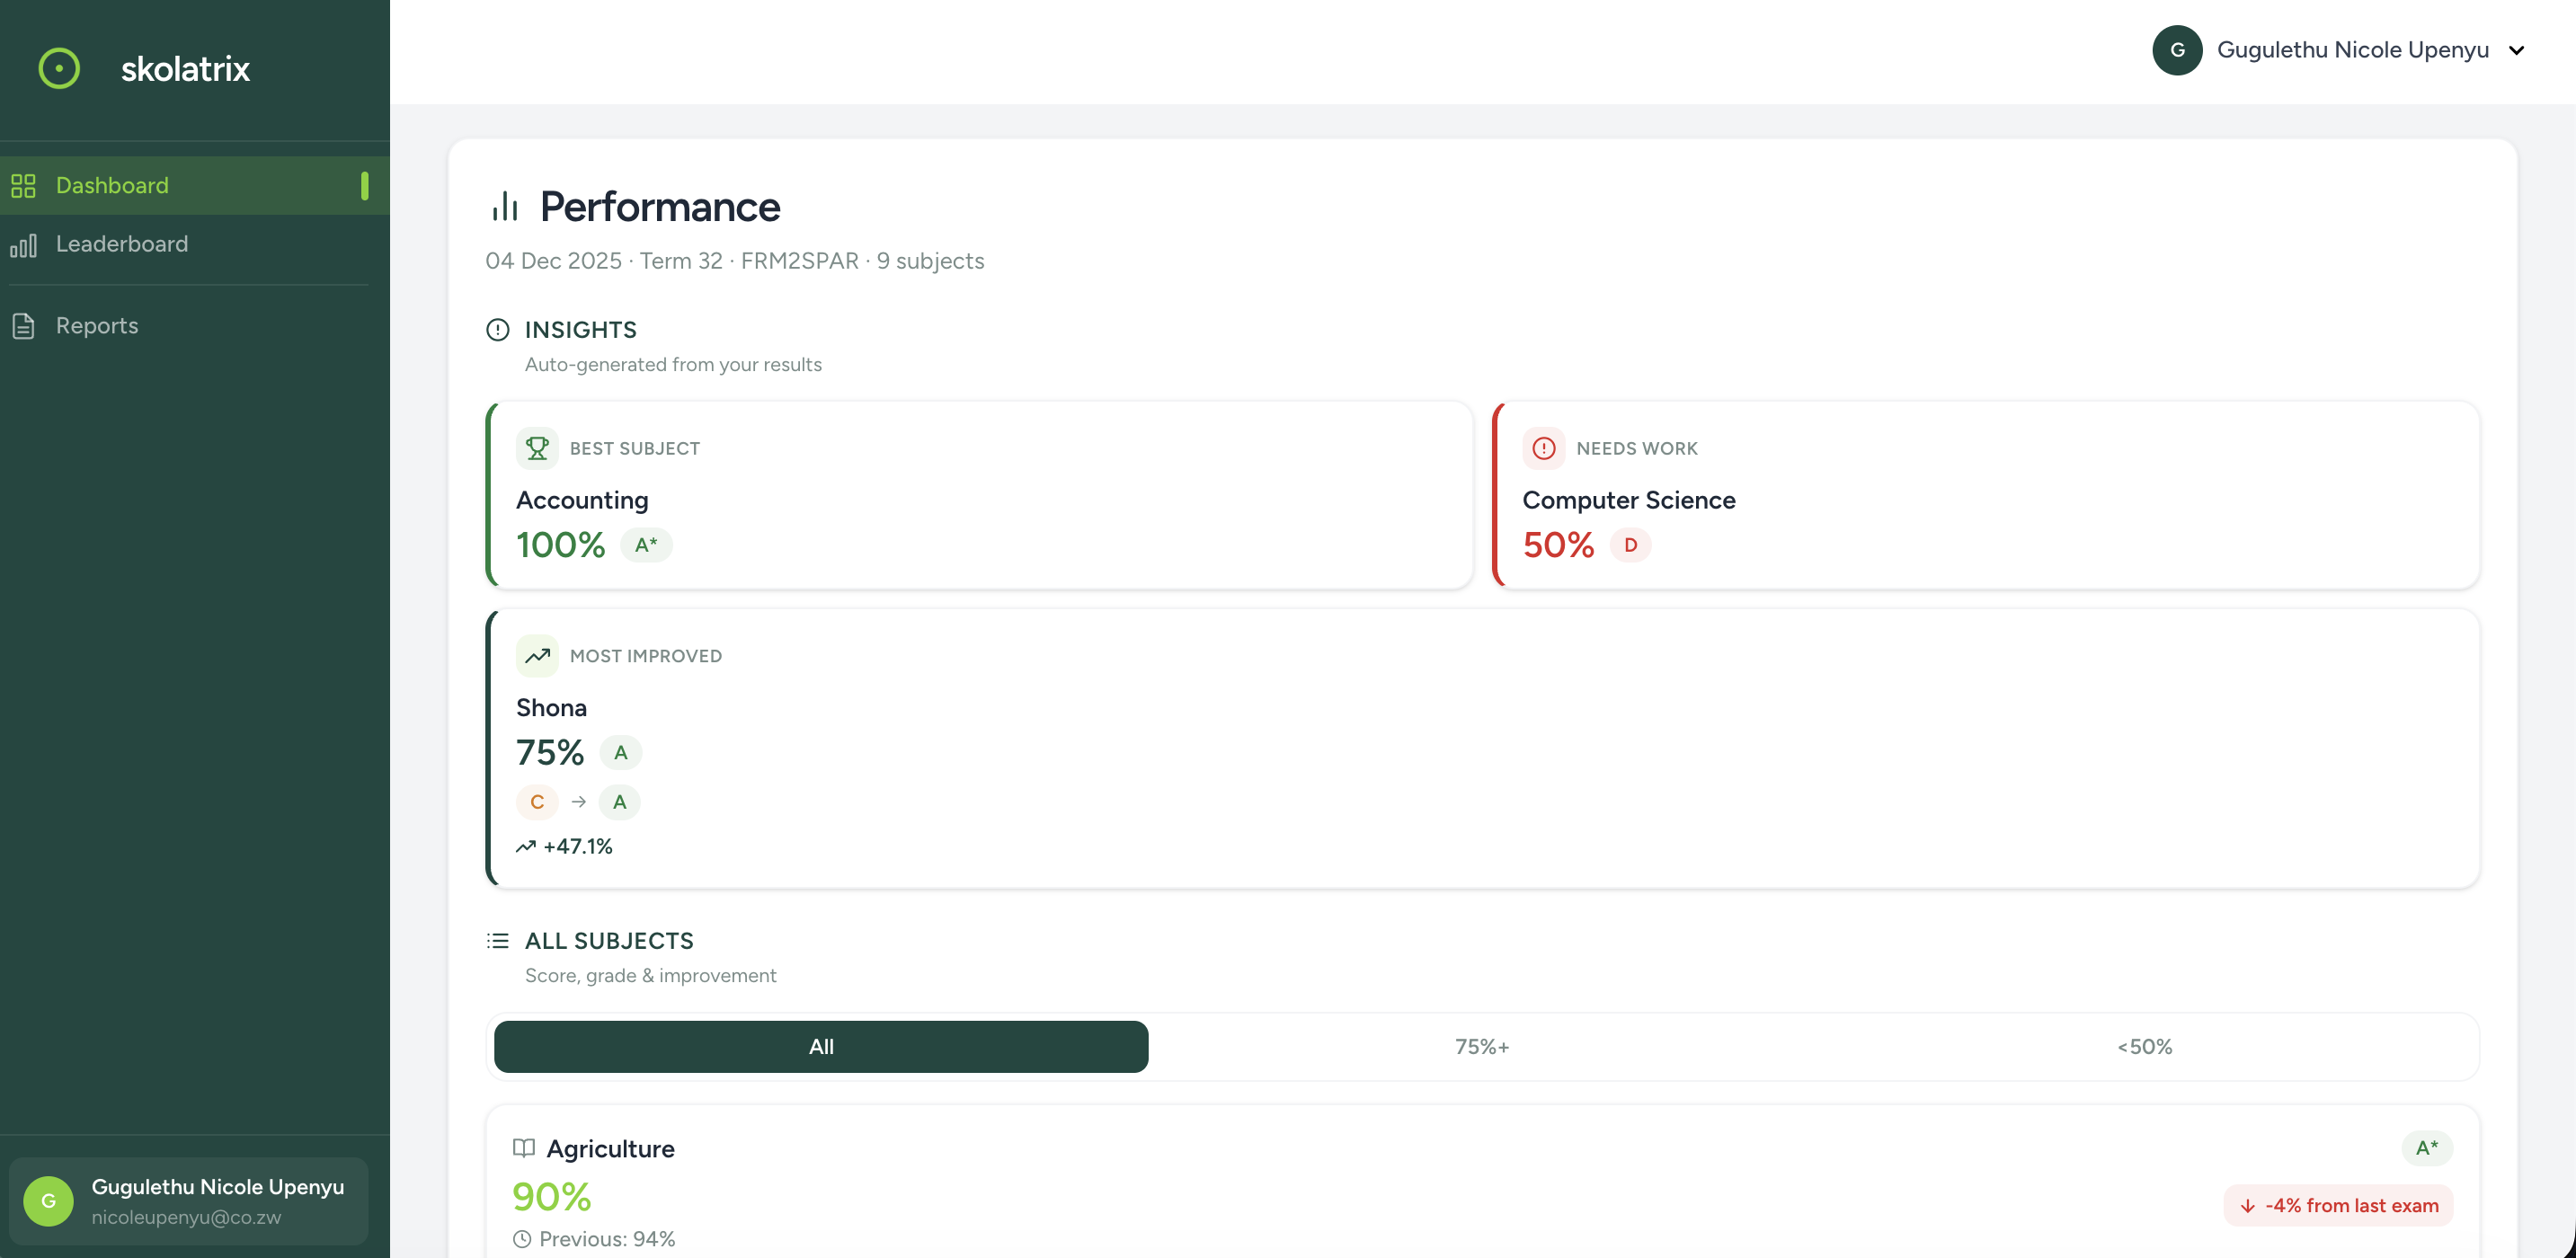The image size is (2576, 1258).
Task: Click the Accounting 100% score
Action: click(x=561, y=545)
